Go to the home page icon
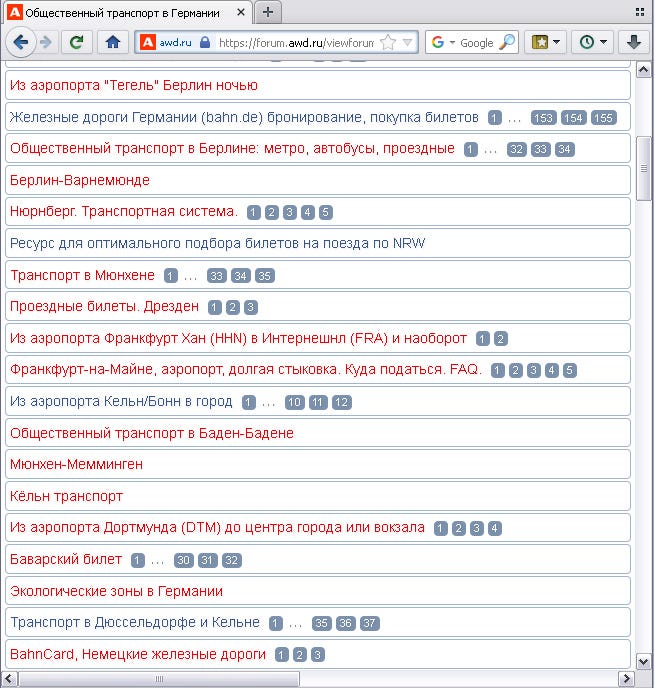Screen dimensions: 655x688 tap(113, 42)
